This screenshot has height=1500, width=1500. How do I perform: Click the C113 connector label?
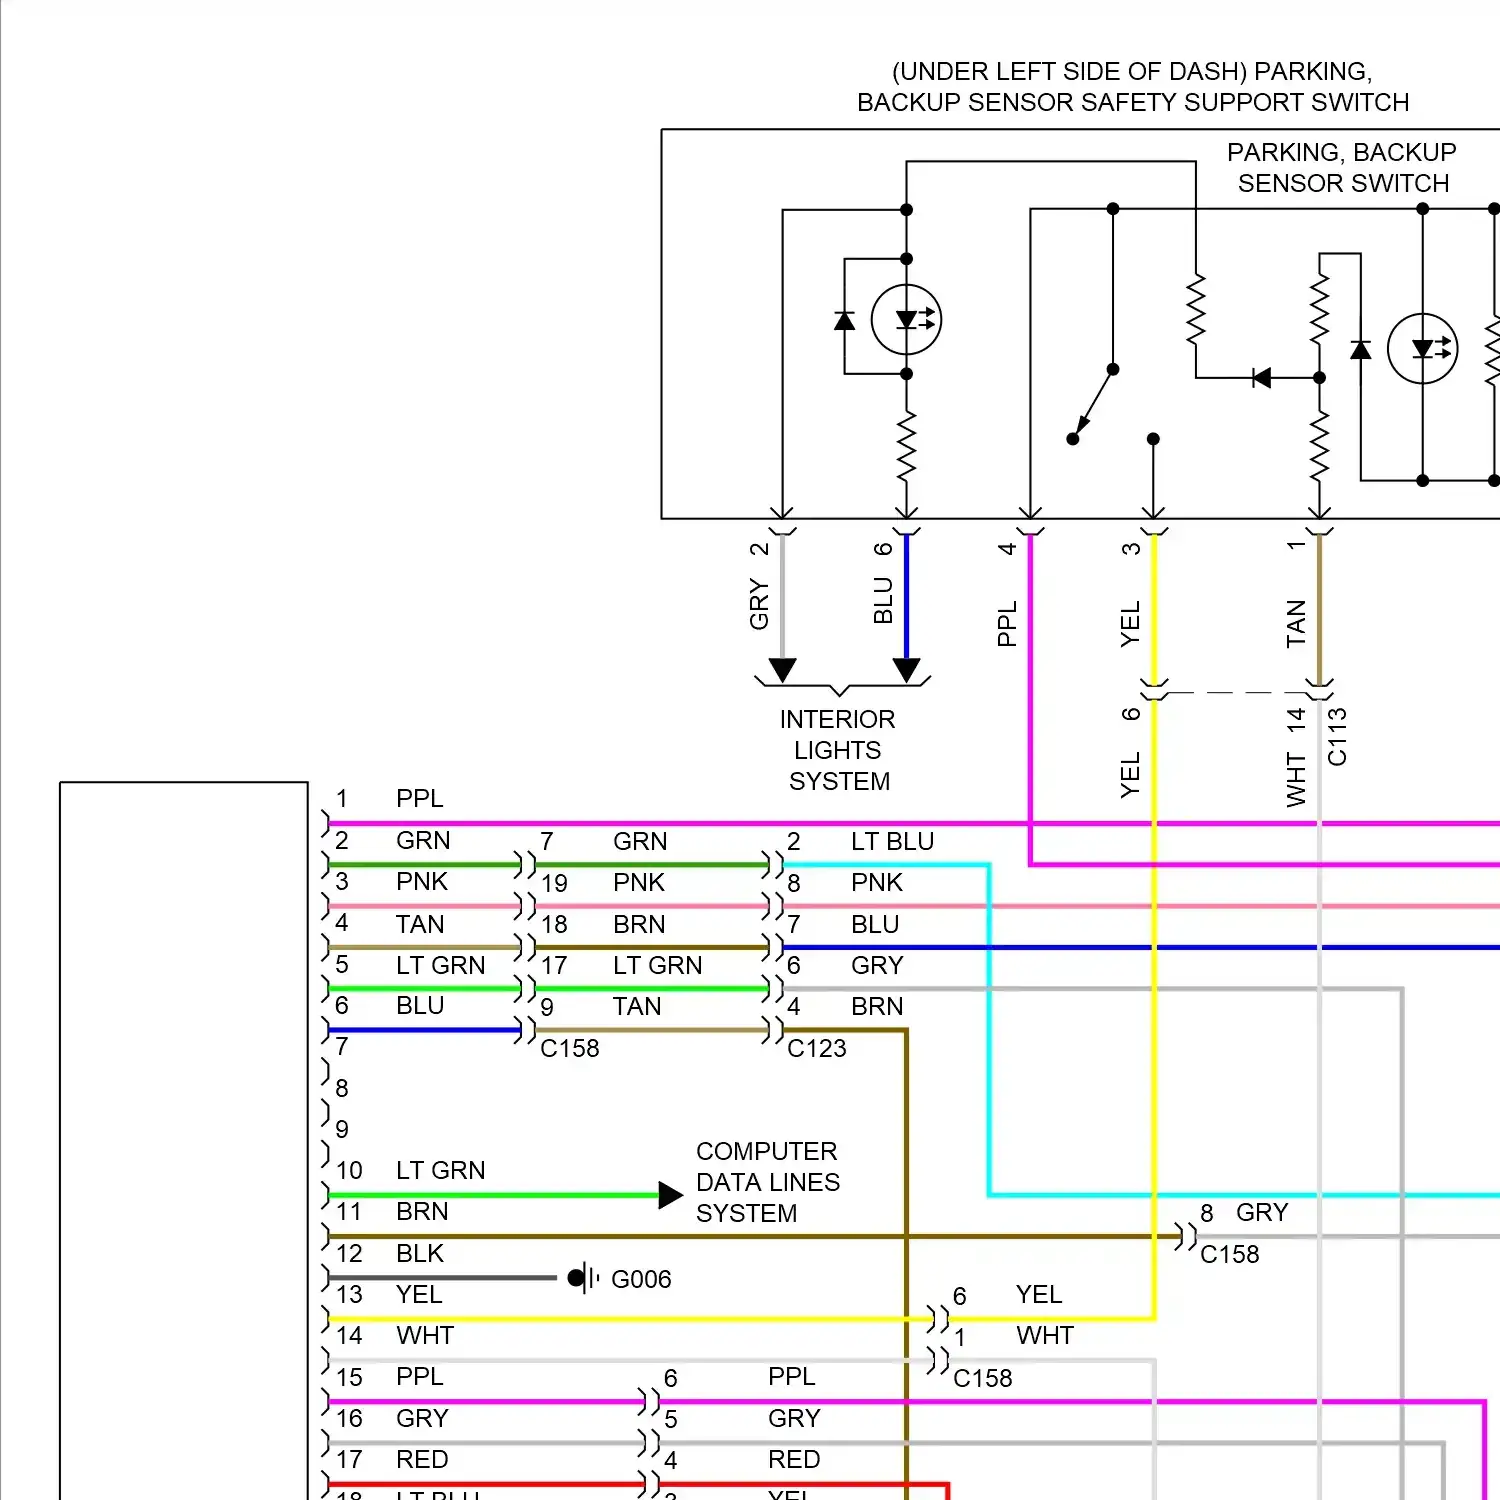[x=1337, y=737]
